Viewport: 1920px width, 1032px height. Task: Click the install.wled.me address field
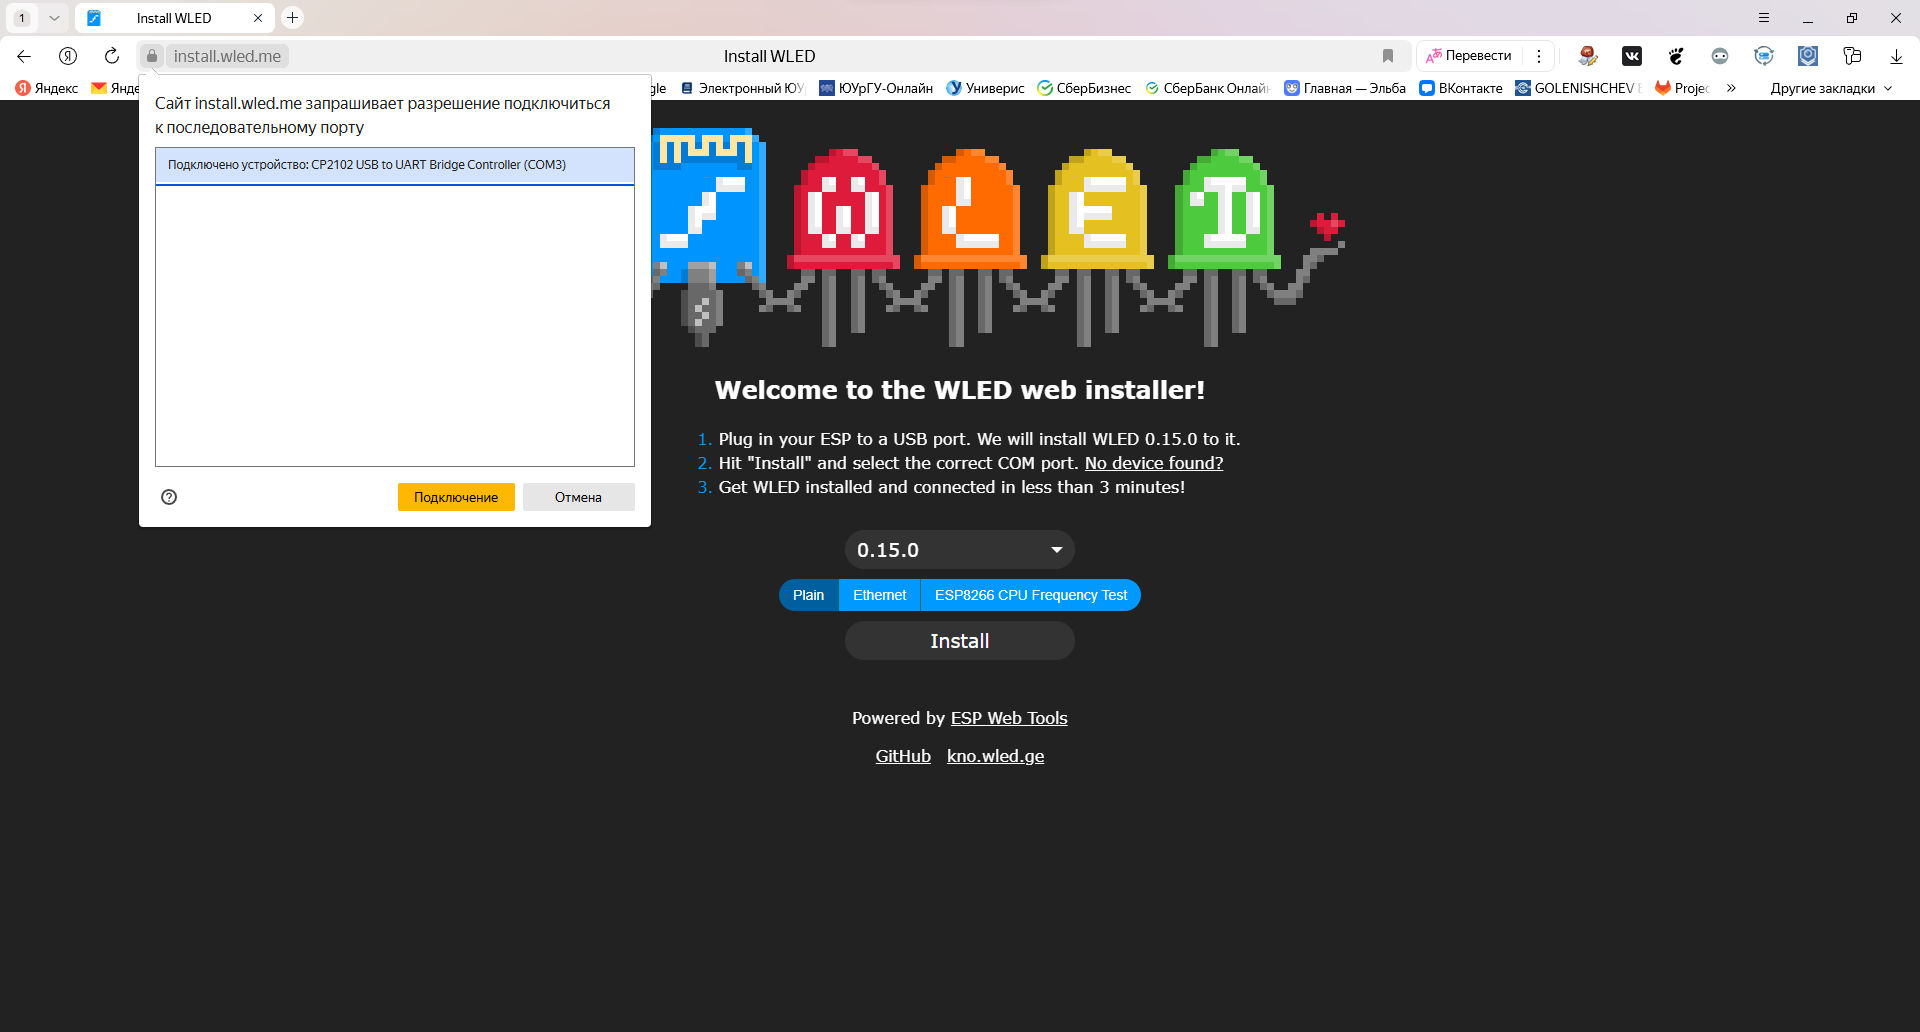(228, 56)
